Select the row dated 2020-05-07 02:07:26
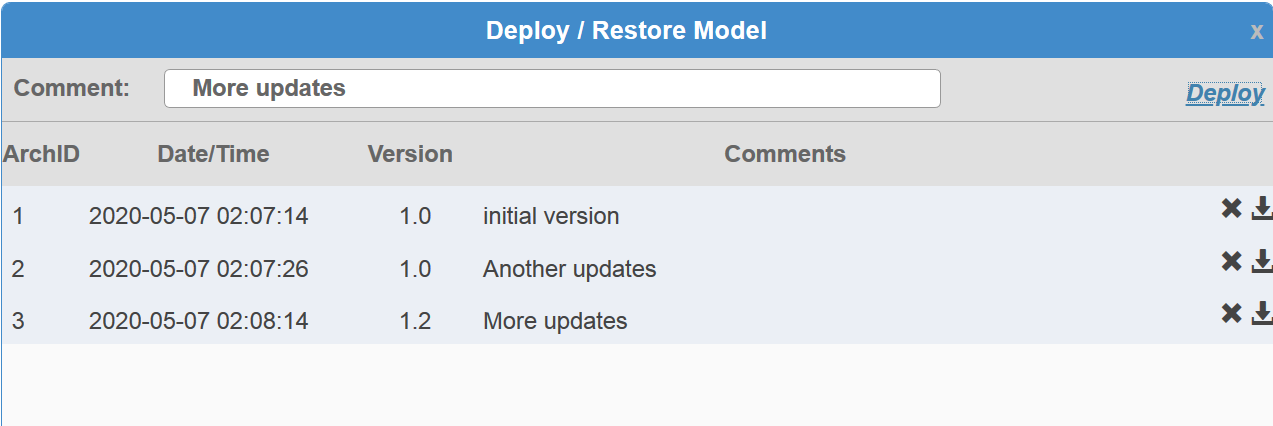 click(x=198, y=269)
